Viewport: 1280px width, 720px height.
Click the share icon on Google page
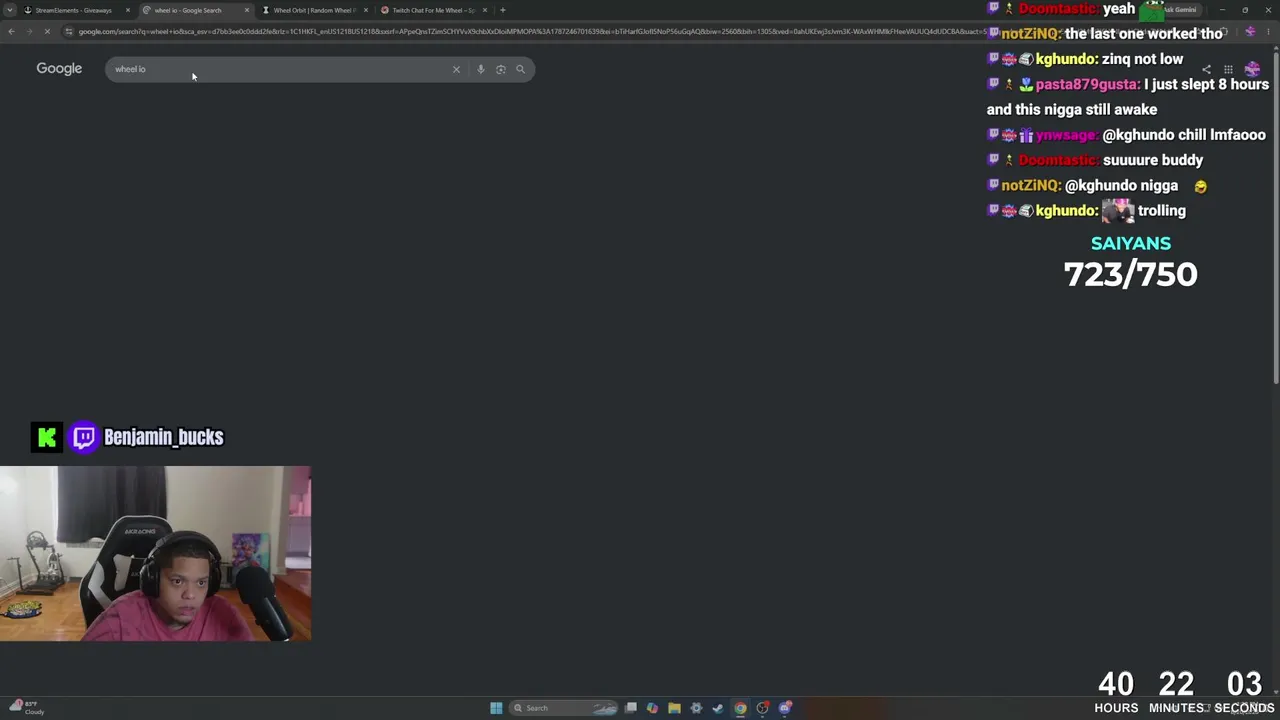pos(1206,69)
